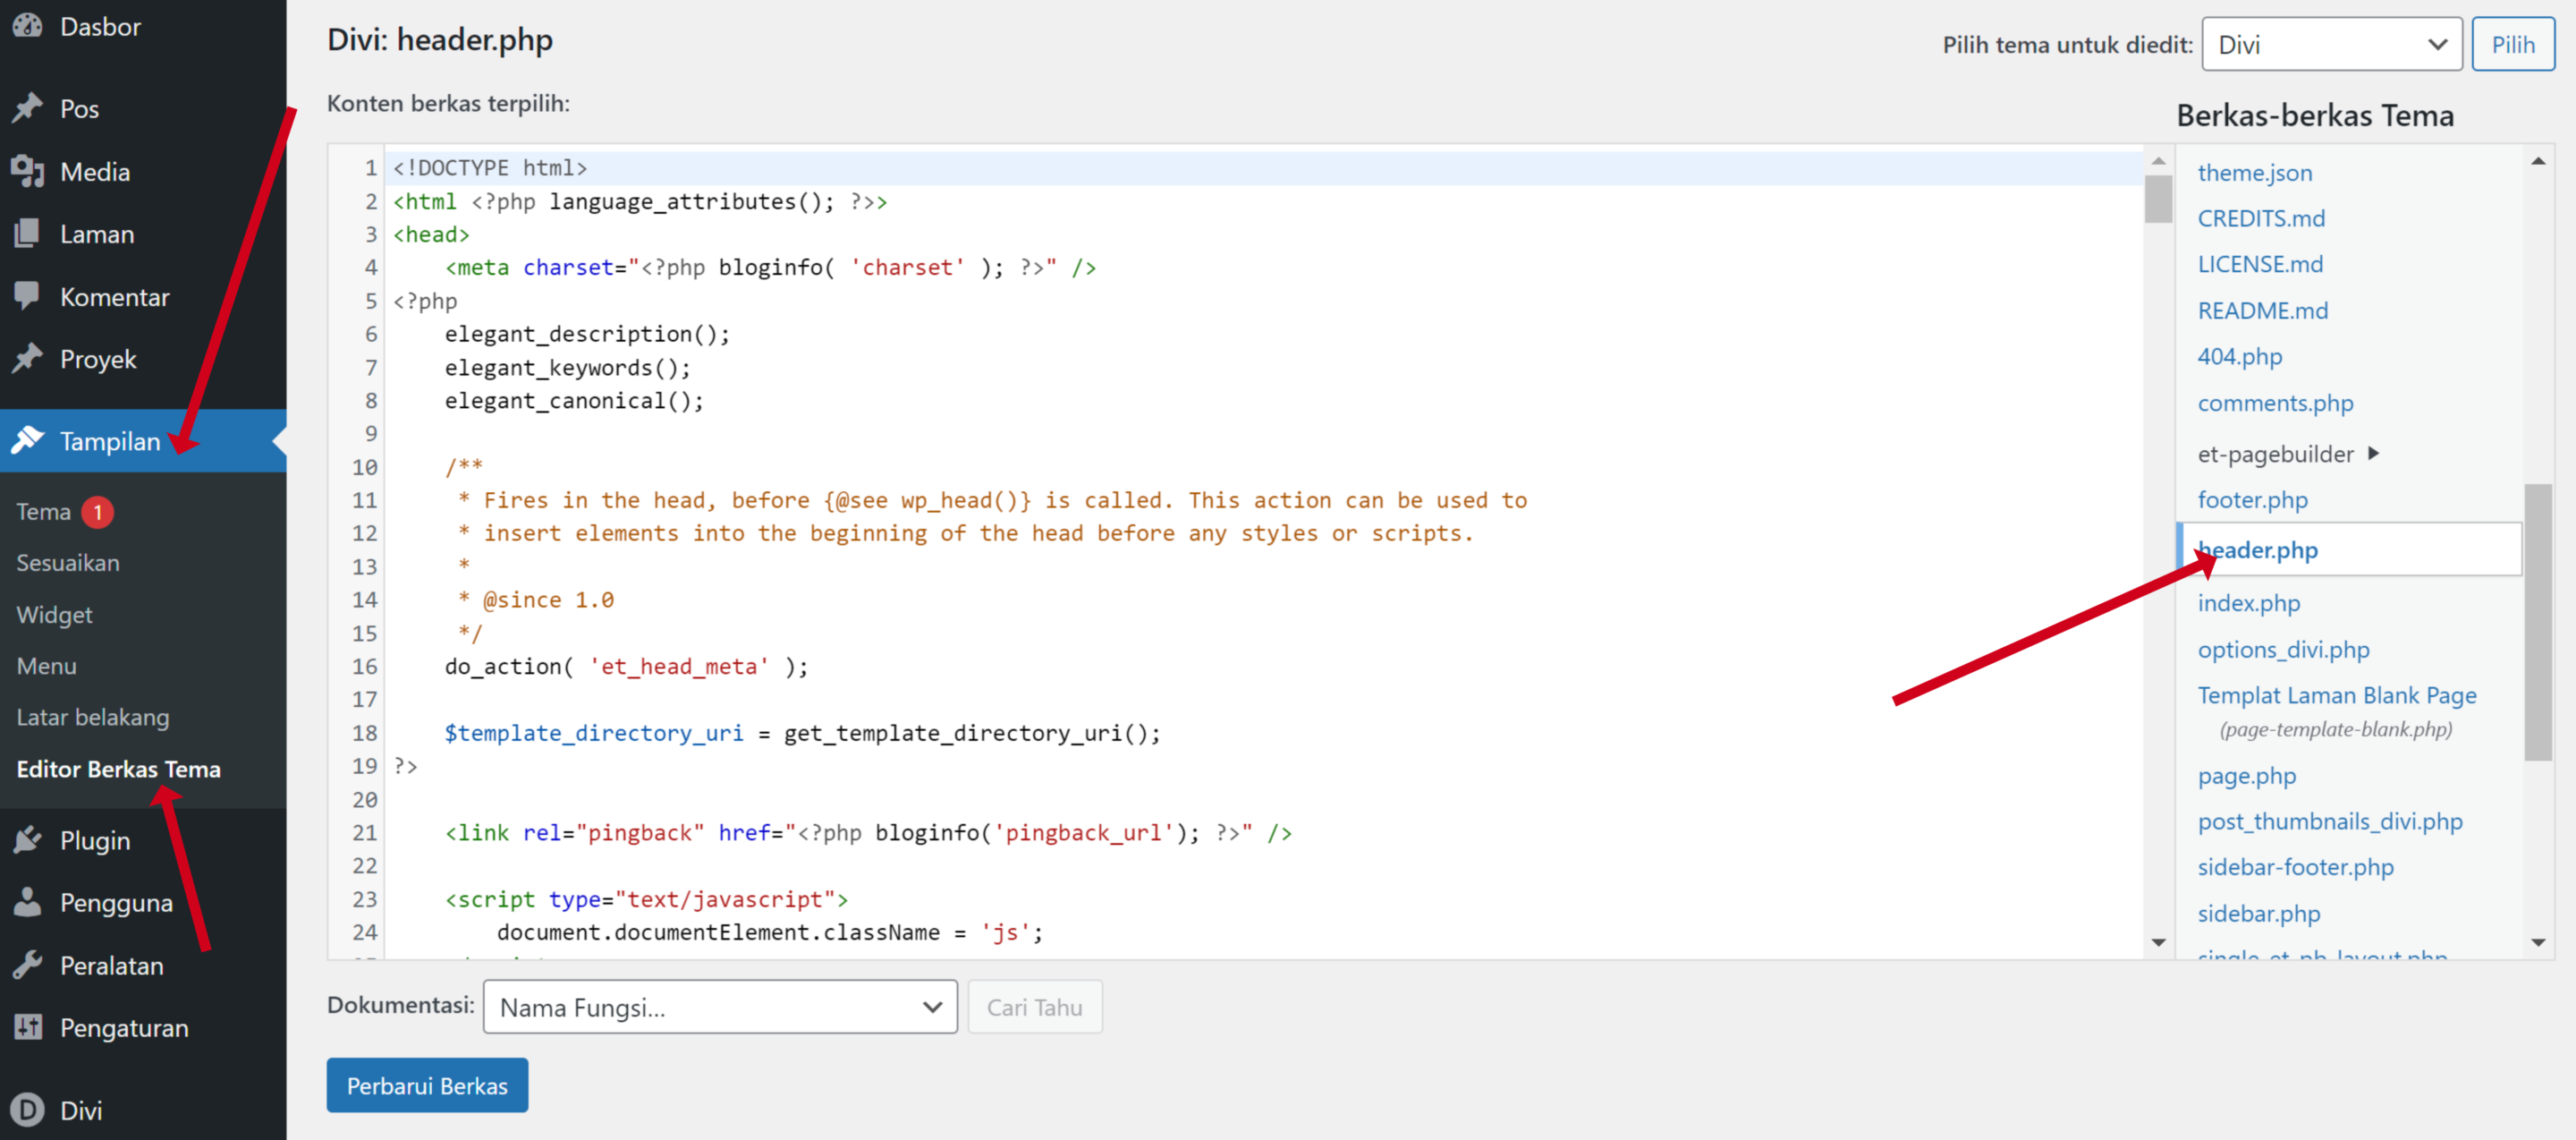Click the Pilih button
The image size is (2576, 1140).
[x=2512, y=44]
